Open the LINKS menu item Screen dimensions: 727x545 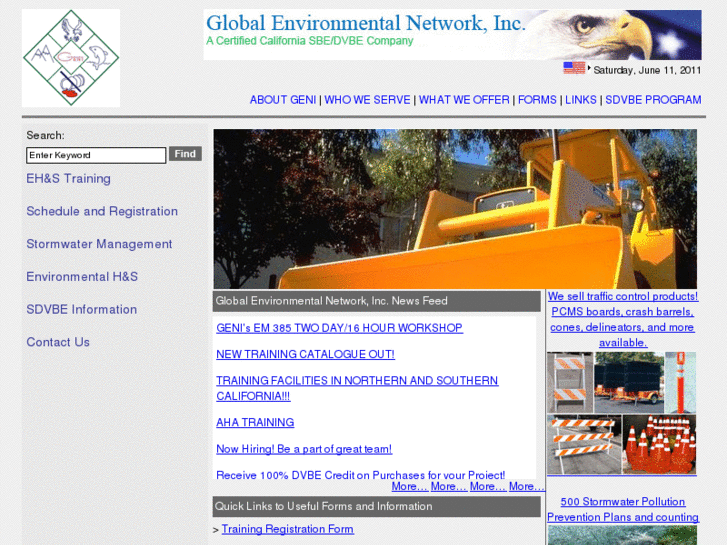tap(580, 100)
